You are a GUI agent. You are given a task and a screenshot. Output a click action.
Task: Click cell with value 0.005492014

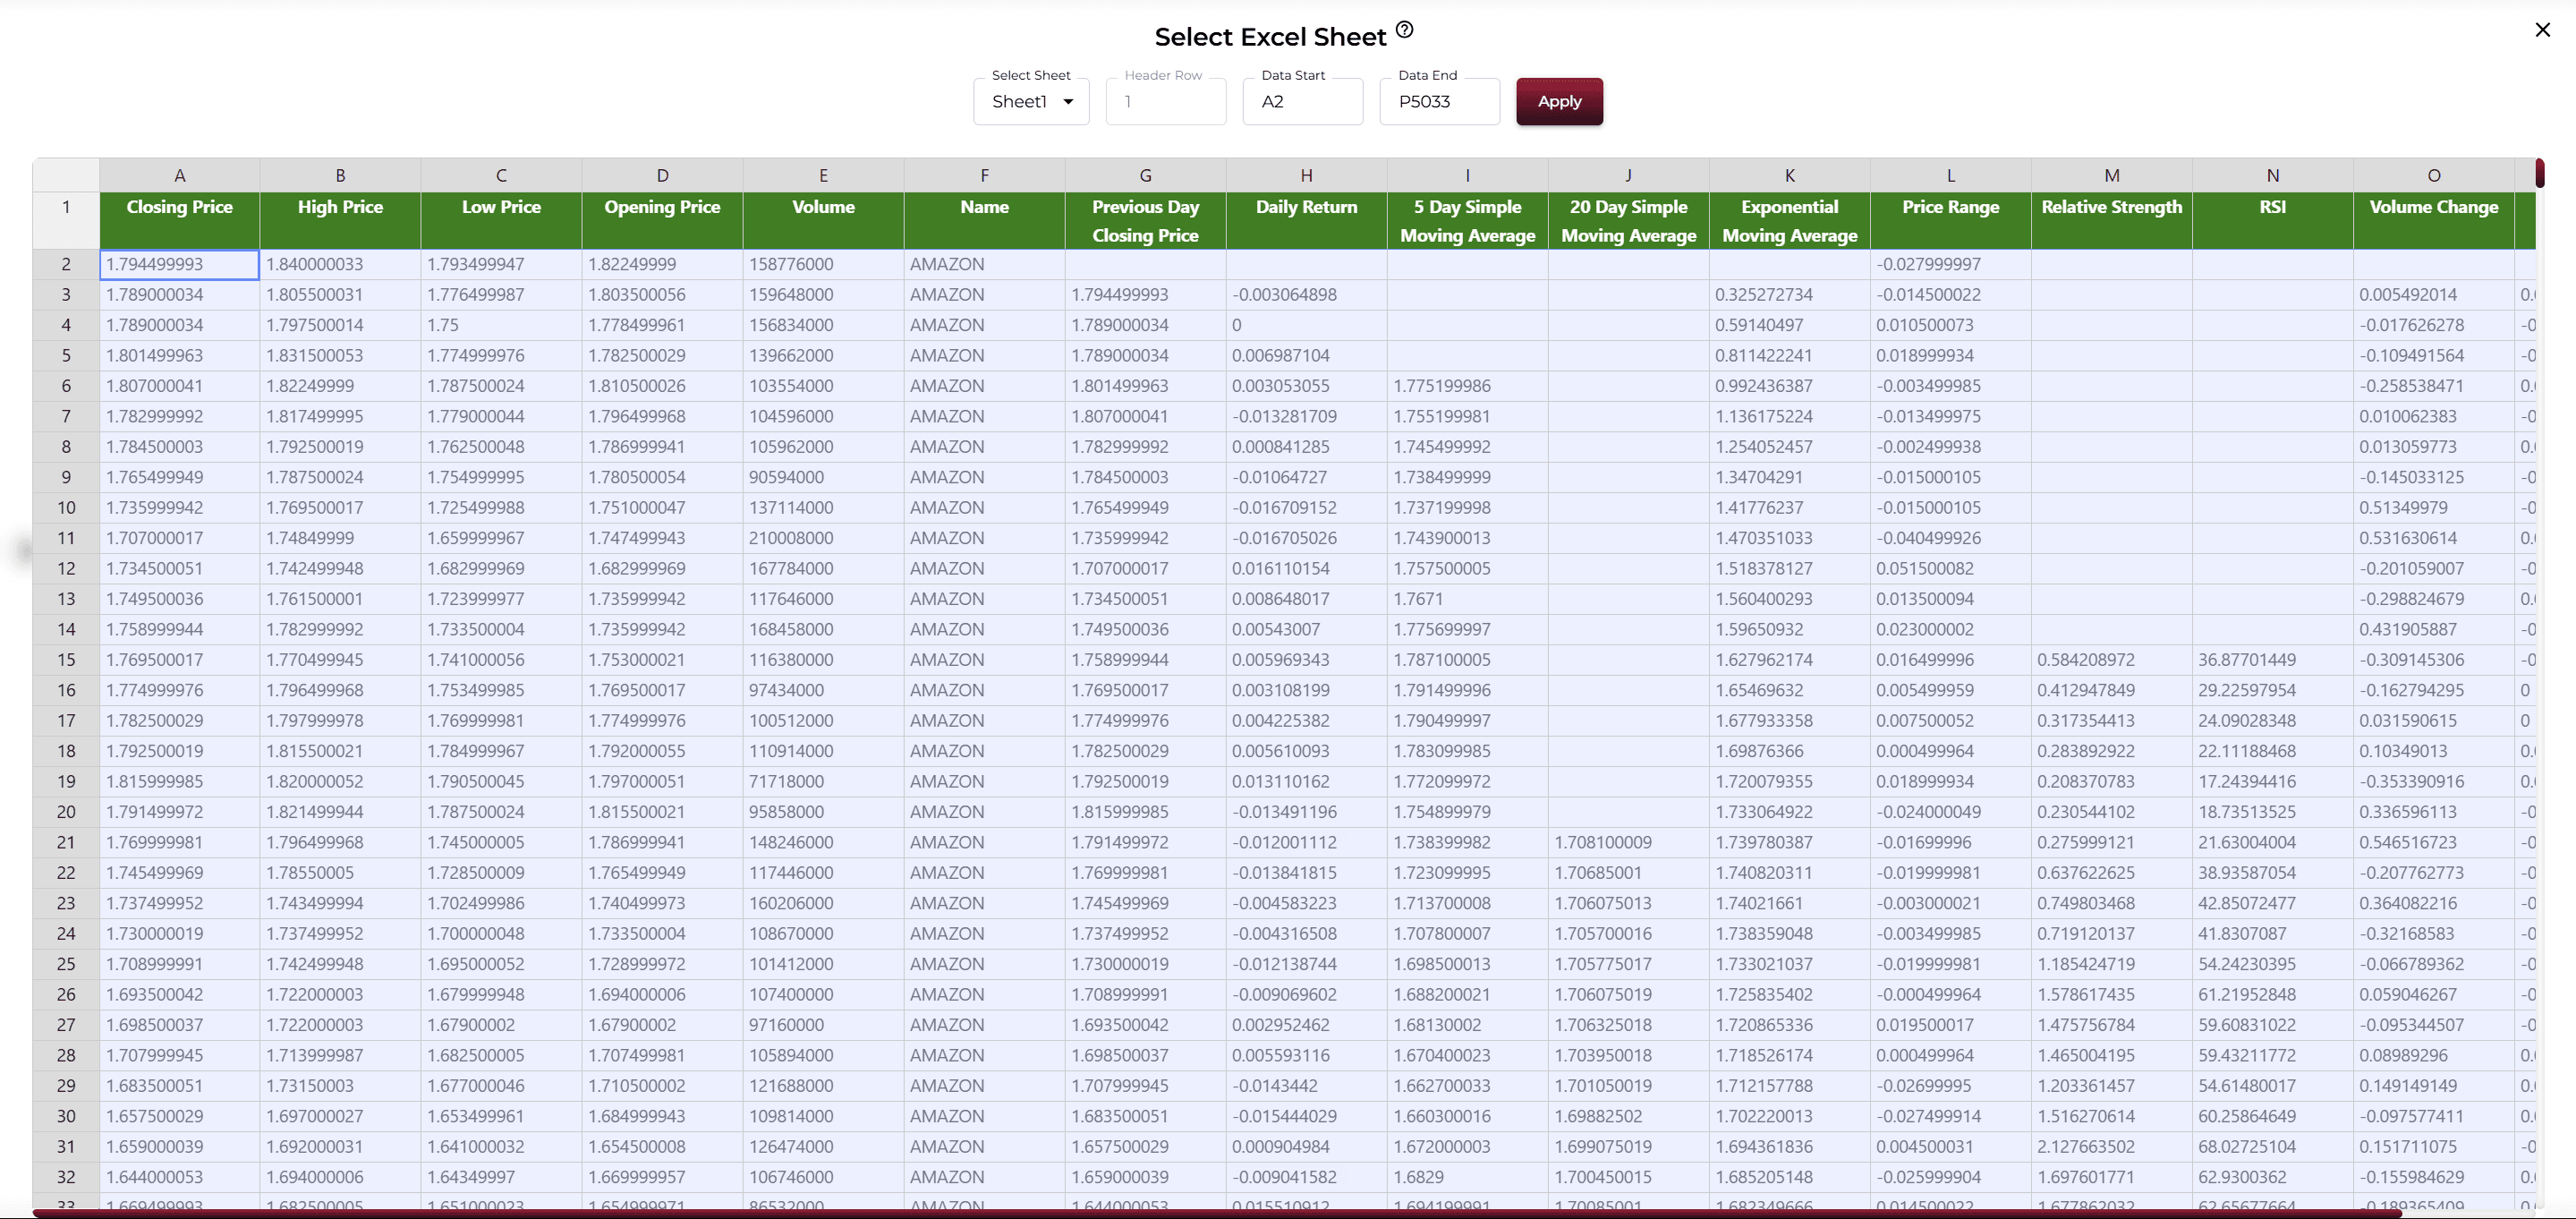pyautogui.click(x=2434, y=295)
